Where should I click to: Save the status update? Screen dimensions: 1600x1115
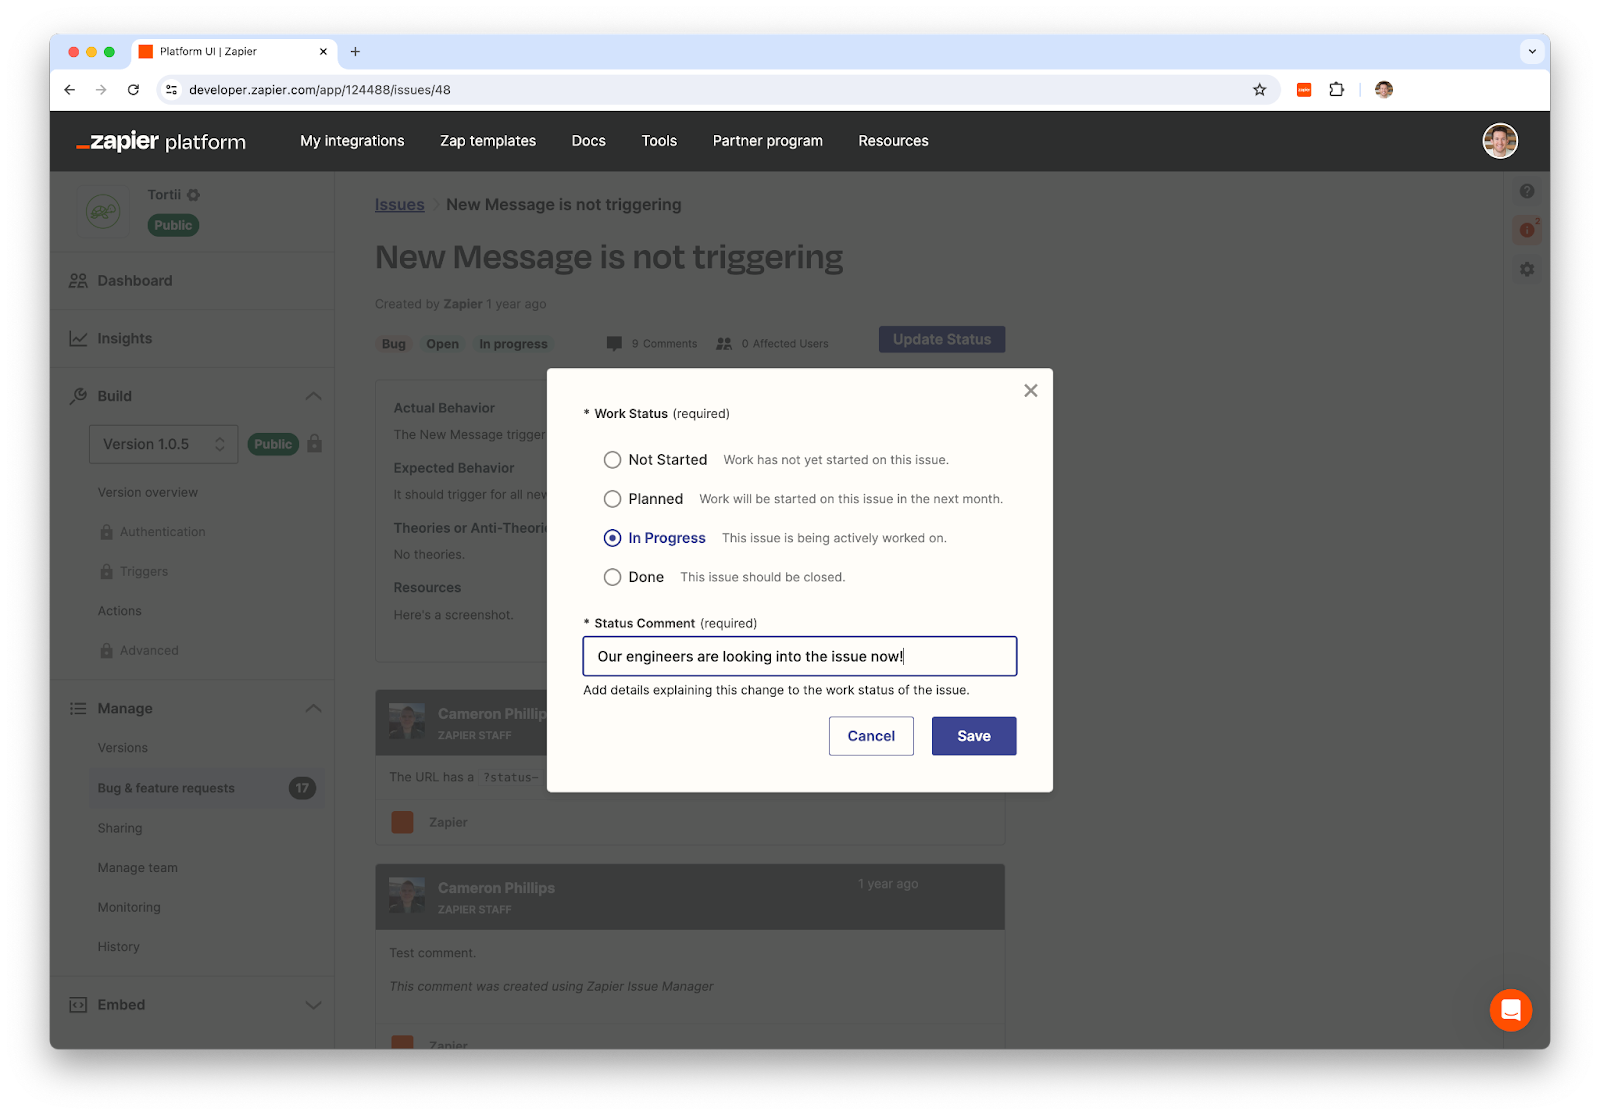(x=974, y=736)
